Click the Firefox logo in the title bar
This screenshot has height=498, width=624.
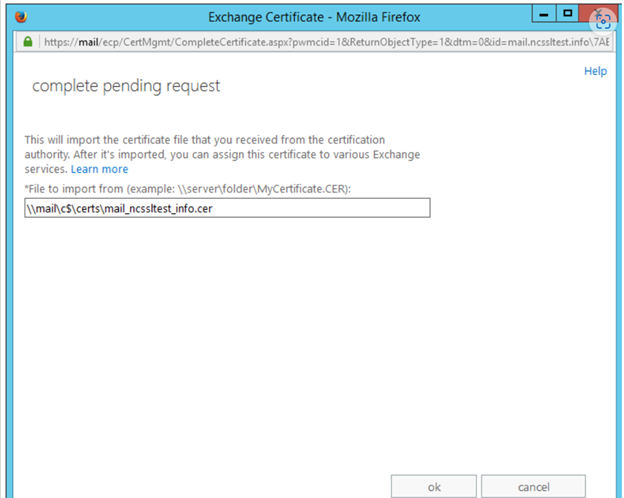[21, 17]
